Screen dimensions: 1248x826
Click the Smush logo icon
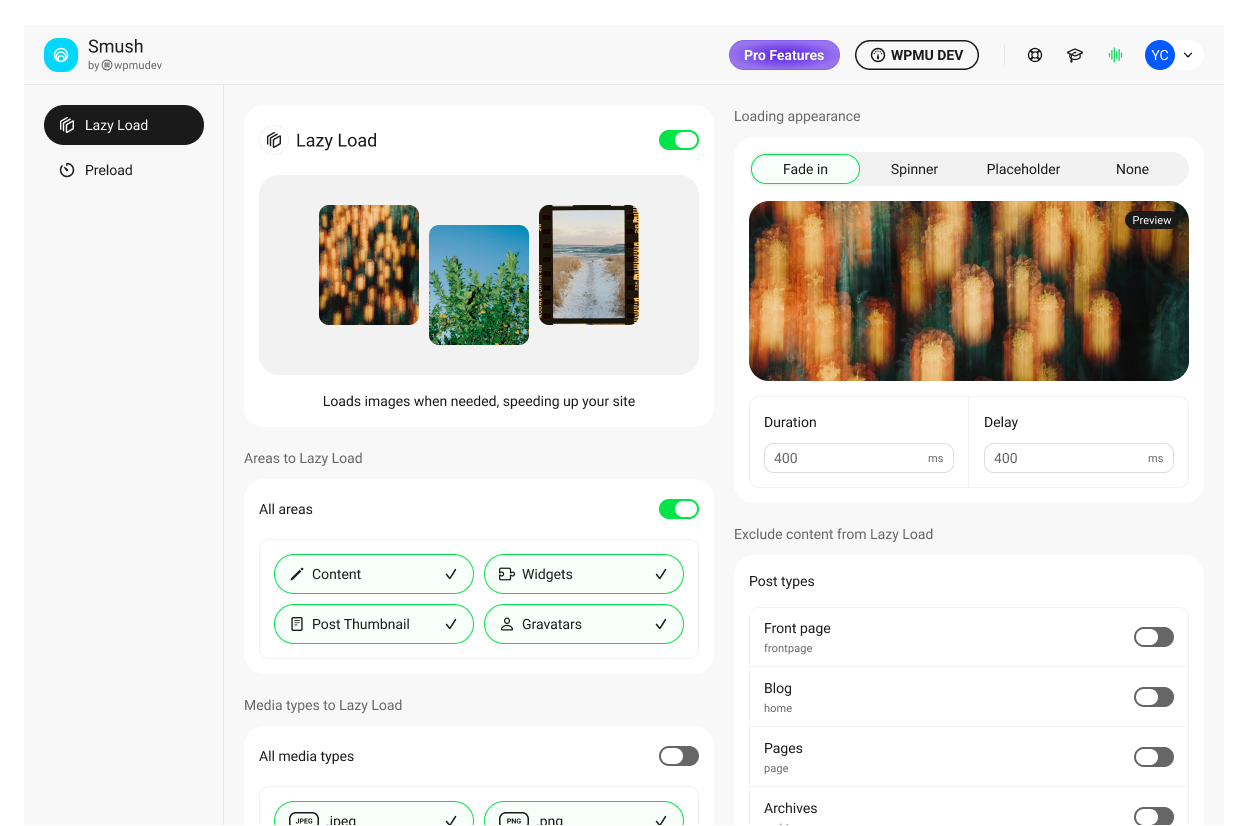[x=61, y=55]
